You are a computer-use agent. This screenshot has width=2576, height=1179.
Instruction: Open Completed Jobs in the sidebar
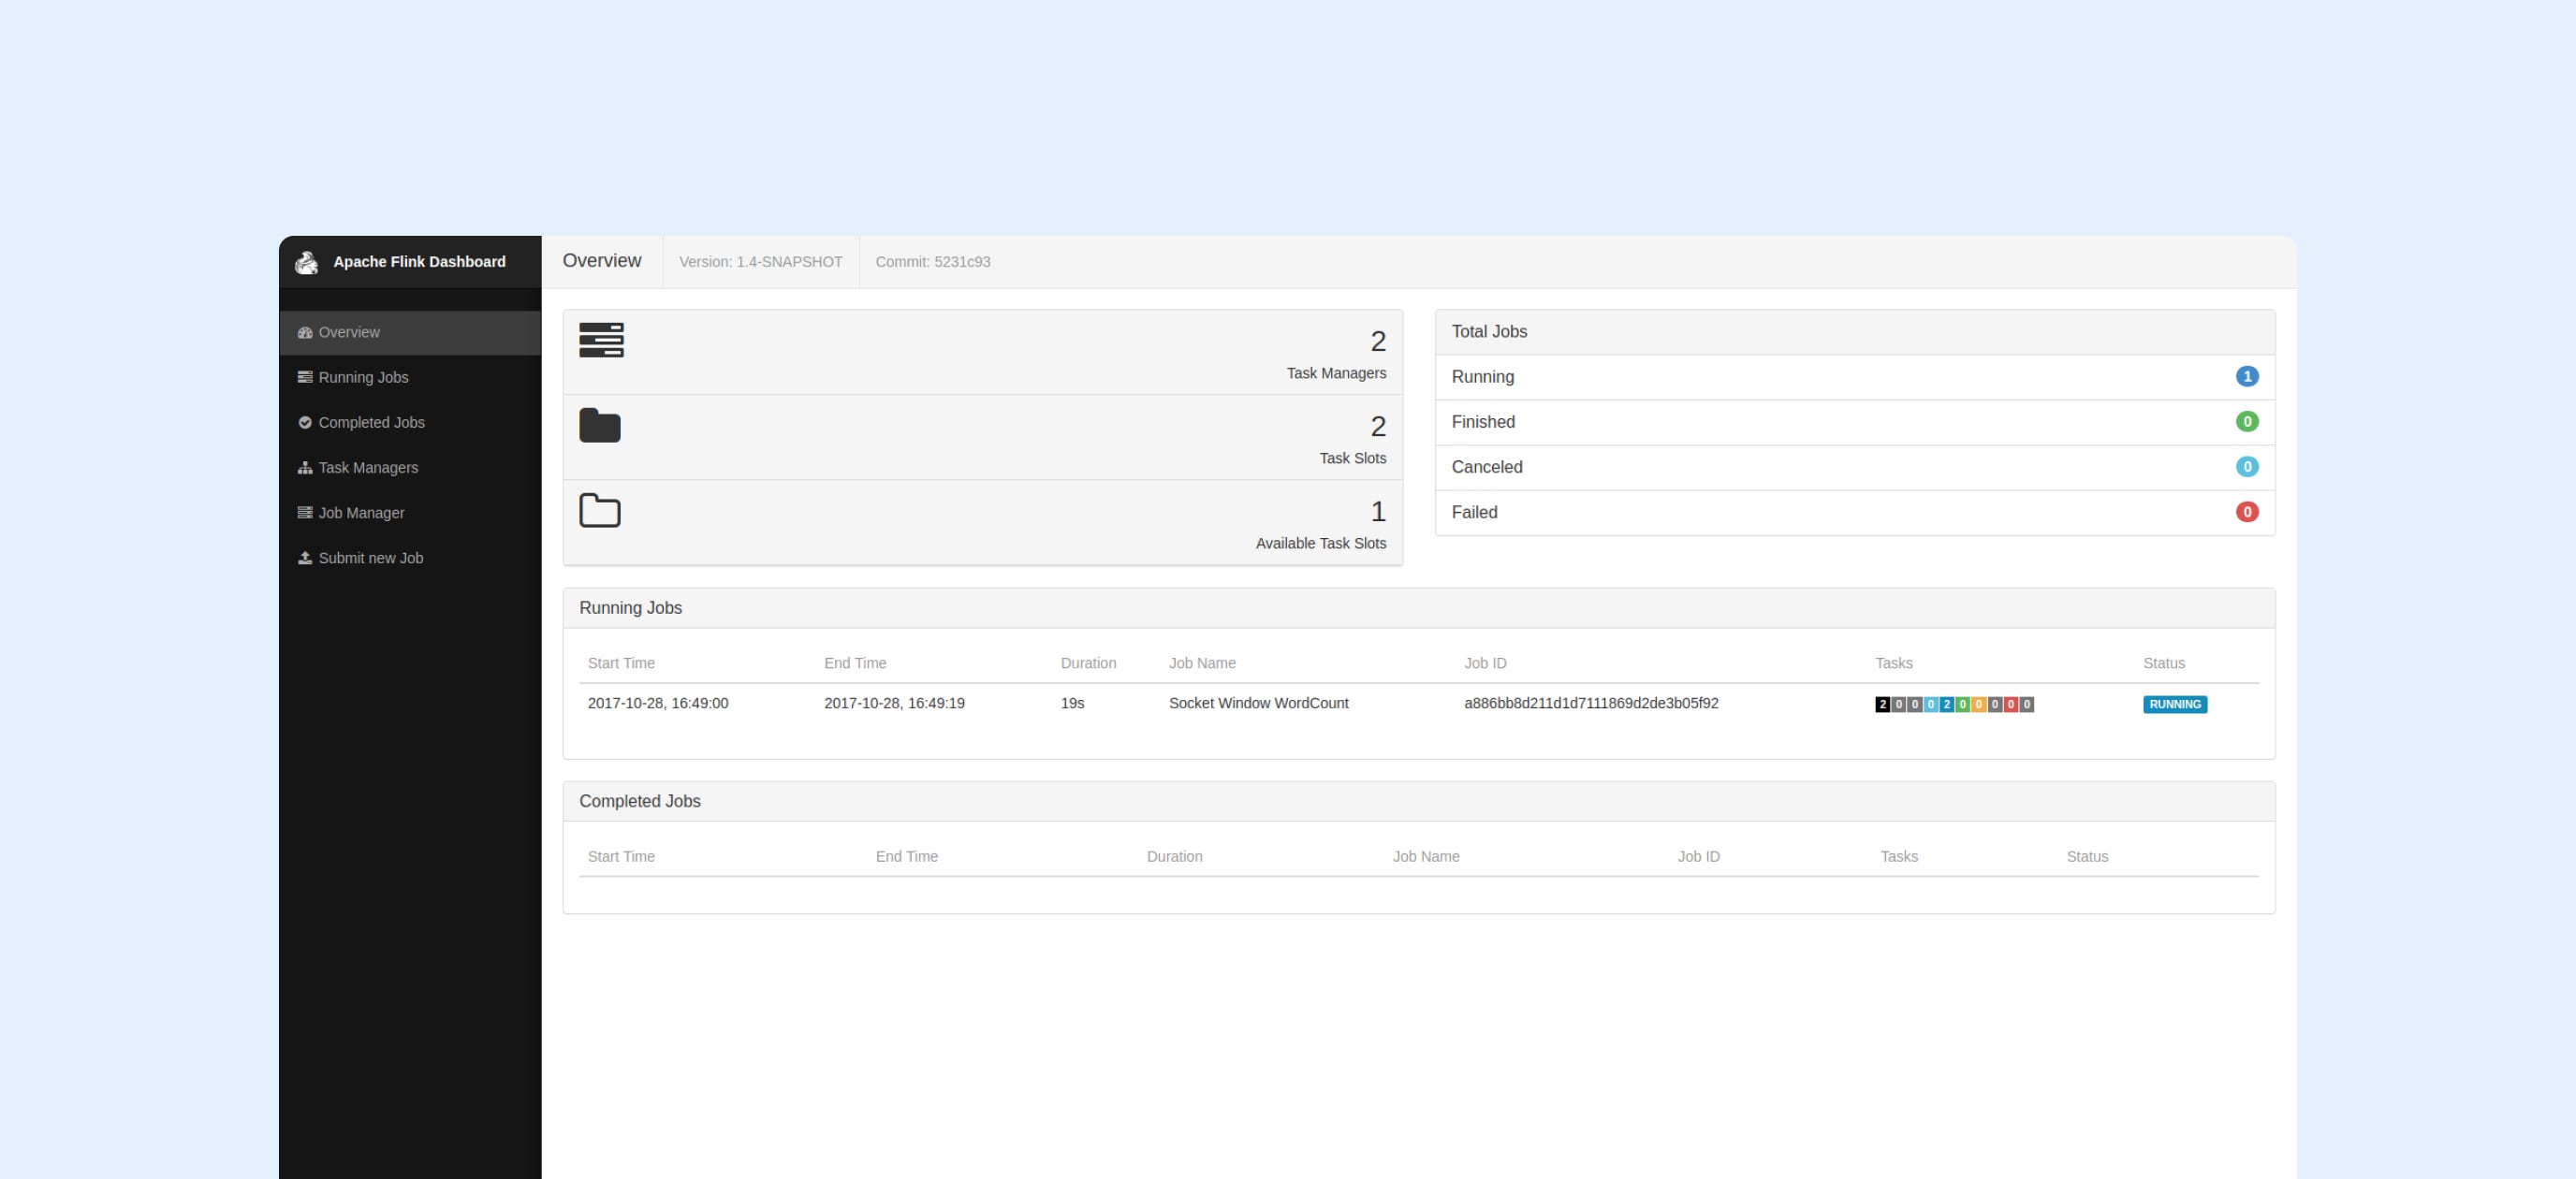410,422
